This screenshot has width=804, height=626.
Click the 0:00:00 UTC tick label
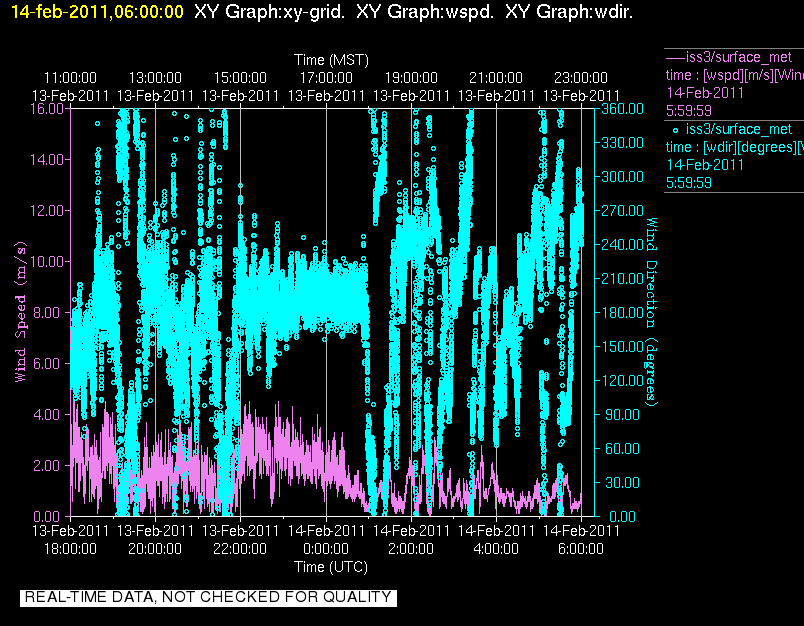coord(326,549)
